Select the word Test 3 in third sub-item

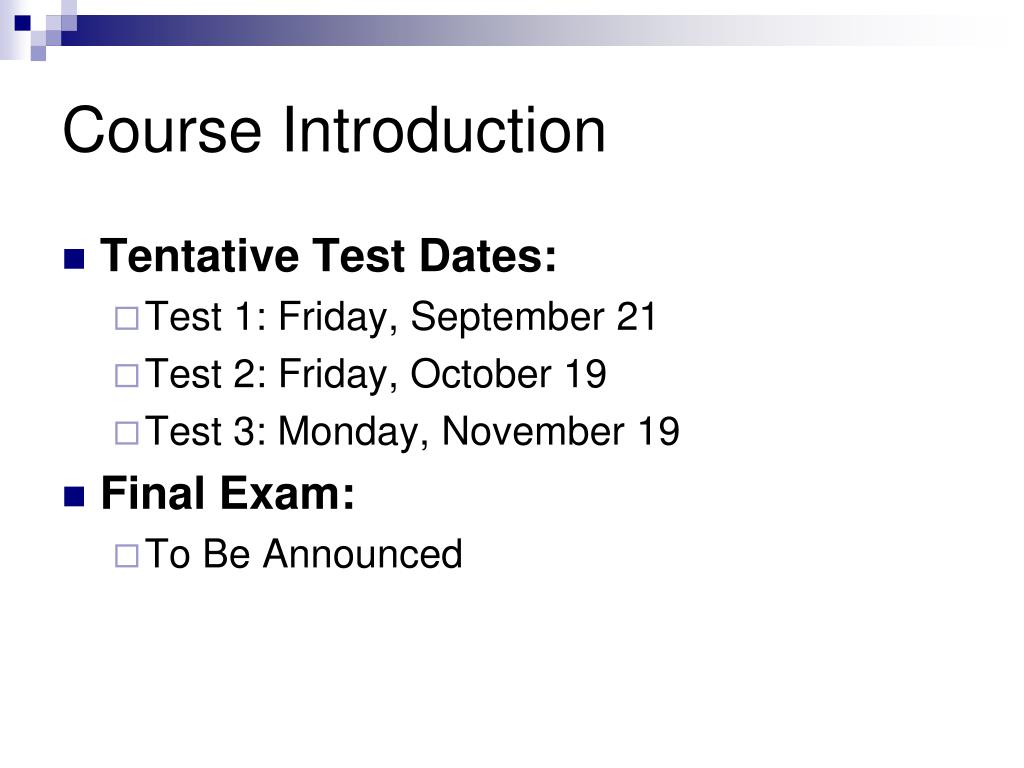206,432
